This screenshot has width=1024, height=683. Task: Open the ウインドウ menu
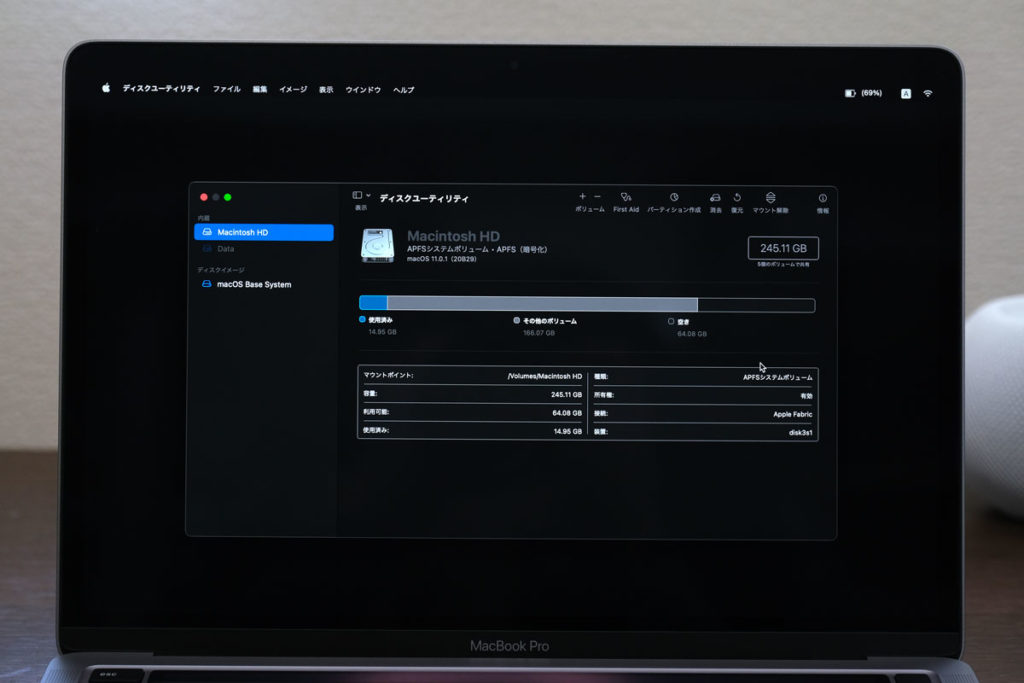363,89
